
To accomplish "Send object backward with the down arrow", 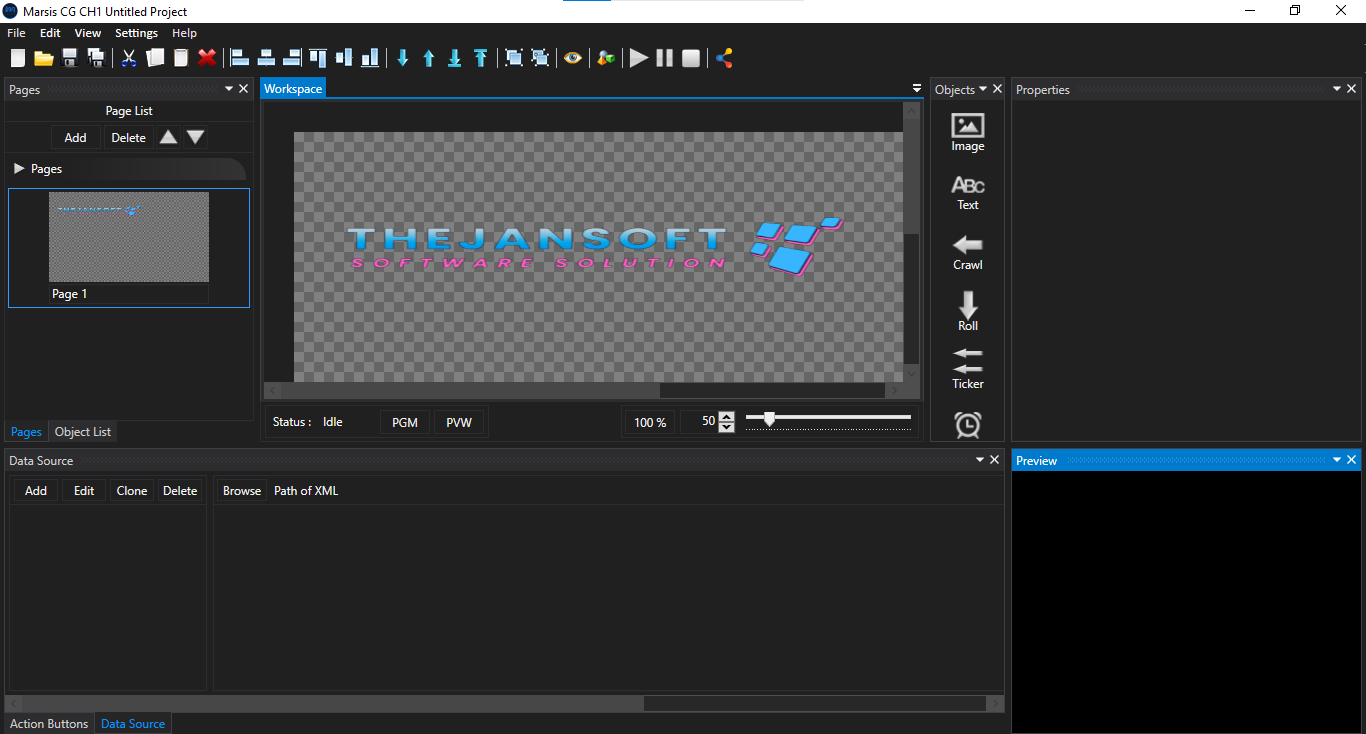I will pyautogui.click(x=403, y=58).
